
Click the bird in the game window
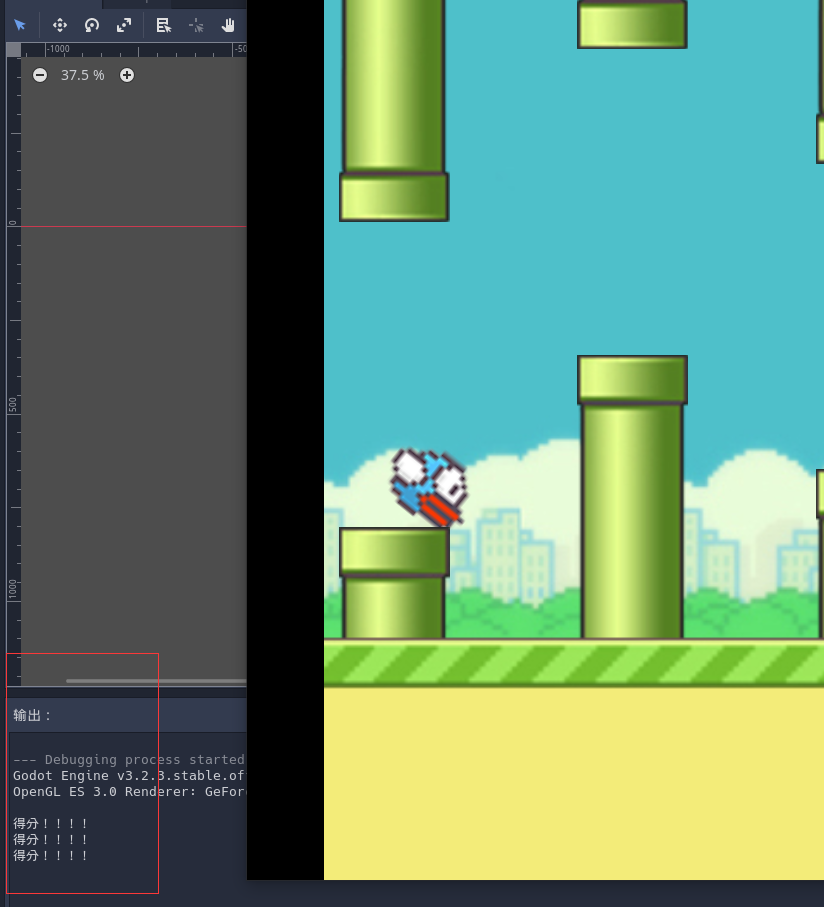429,487
